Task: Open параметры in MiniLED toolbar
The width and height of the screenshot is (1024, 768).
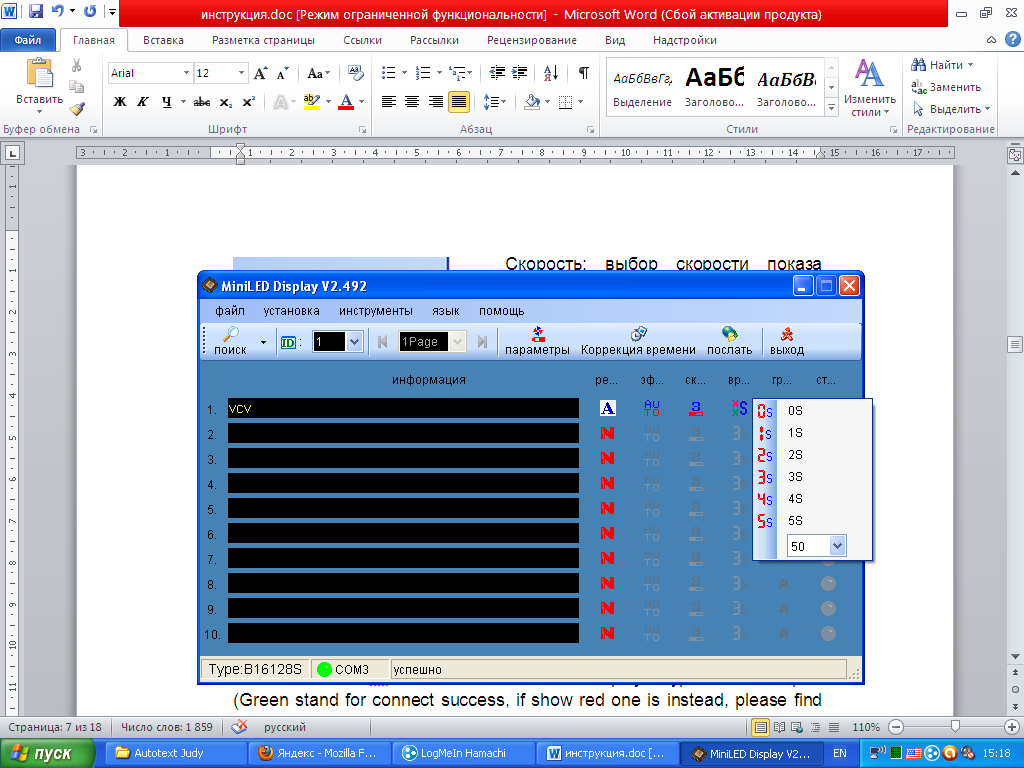Action: [x=537, y=342]
